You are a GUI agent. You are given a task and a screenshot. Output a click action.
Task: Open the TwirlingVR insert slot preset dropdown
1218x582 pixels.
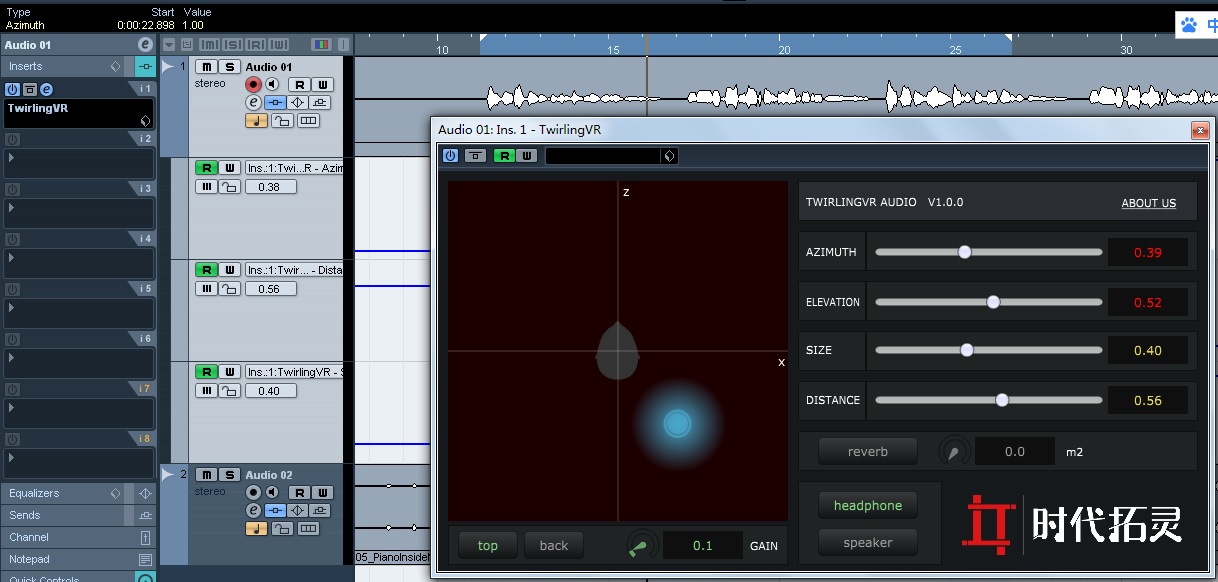coord(145,121)
